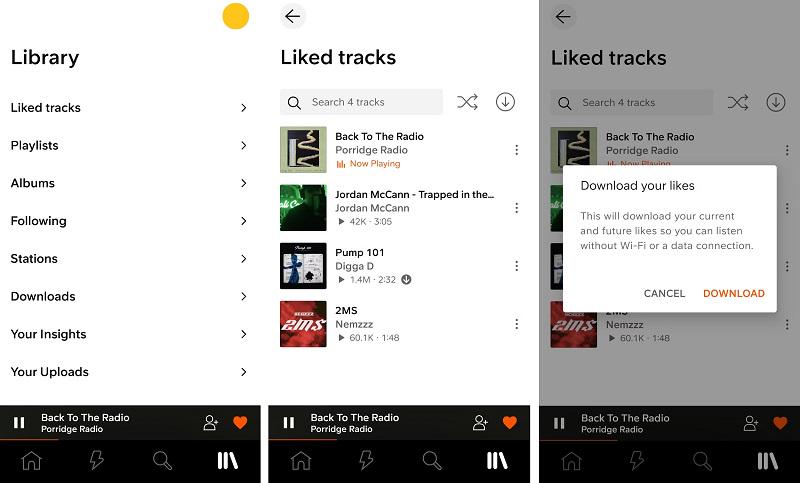This screenshot has width=800, height=483.
Task: Open Search tab in left bottom navigation
Action: point(162,461)
